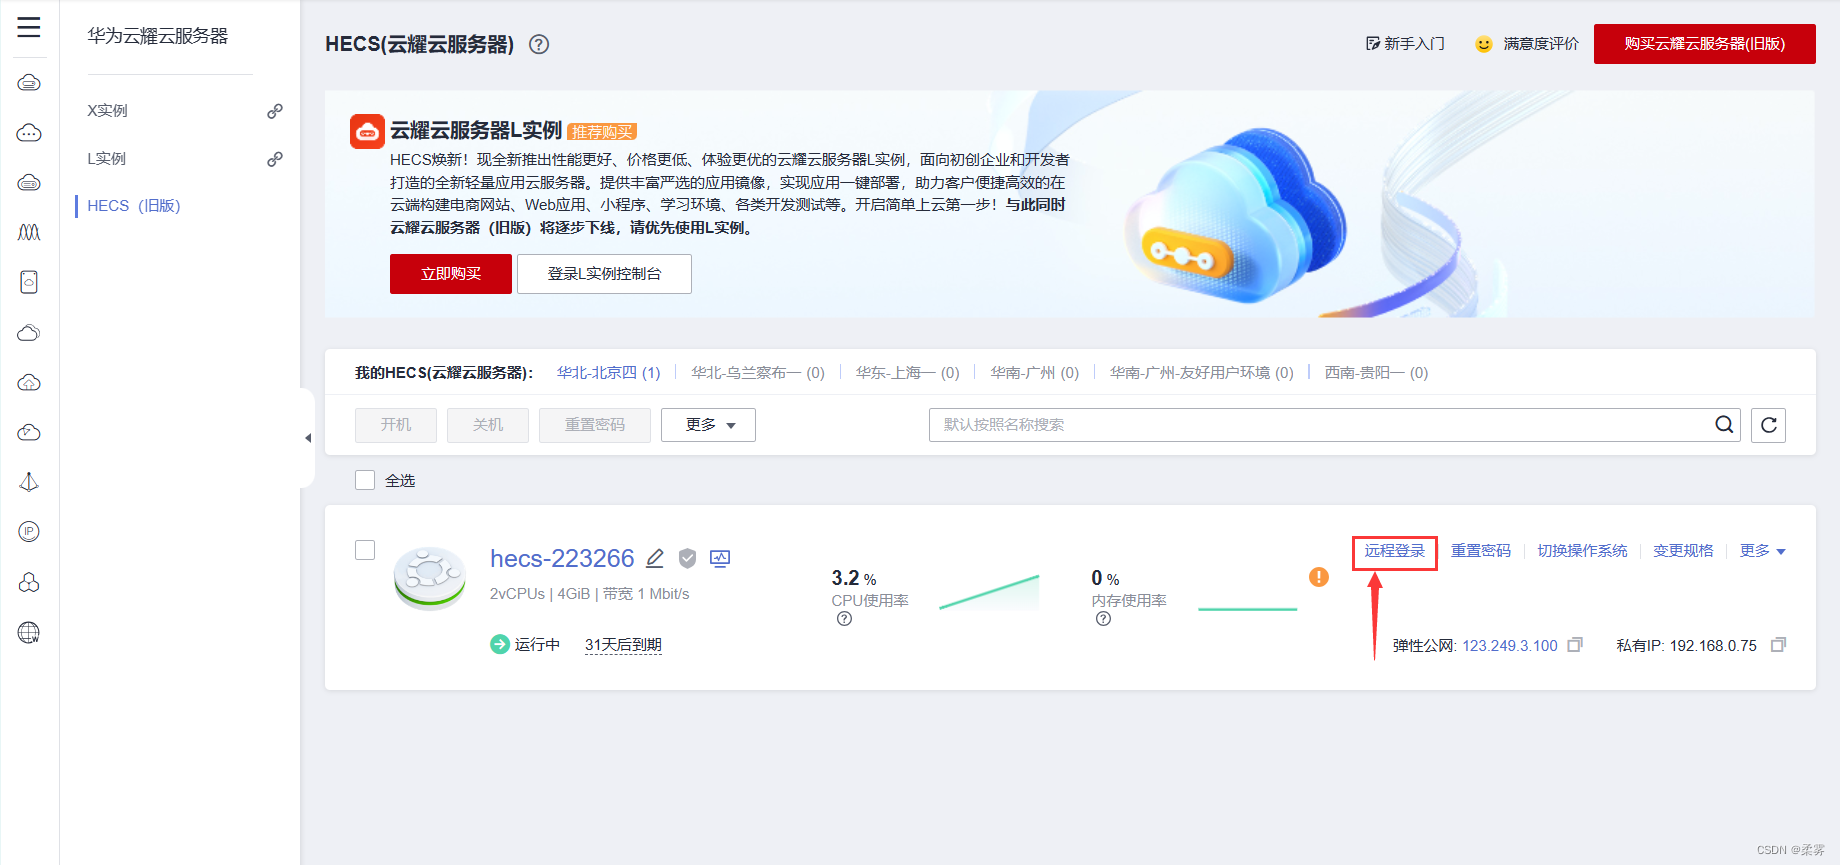The width and height of the screenshot is (1840, 865).
Task: Click the 关机 button
Action: [488, 425]
